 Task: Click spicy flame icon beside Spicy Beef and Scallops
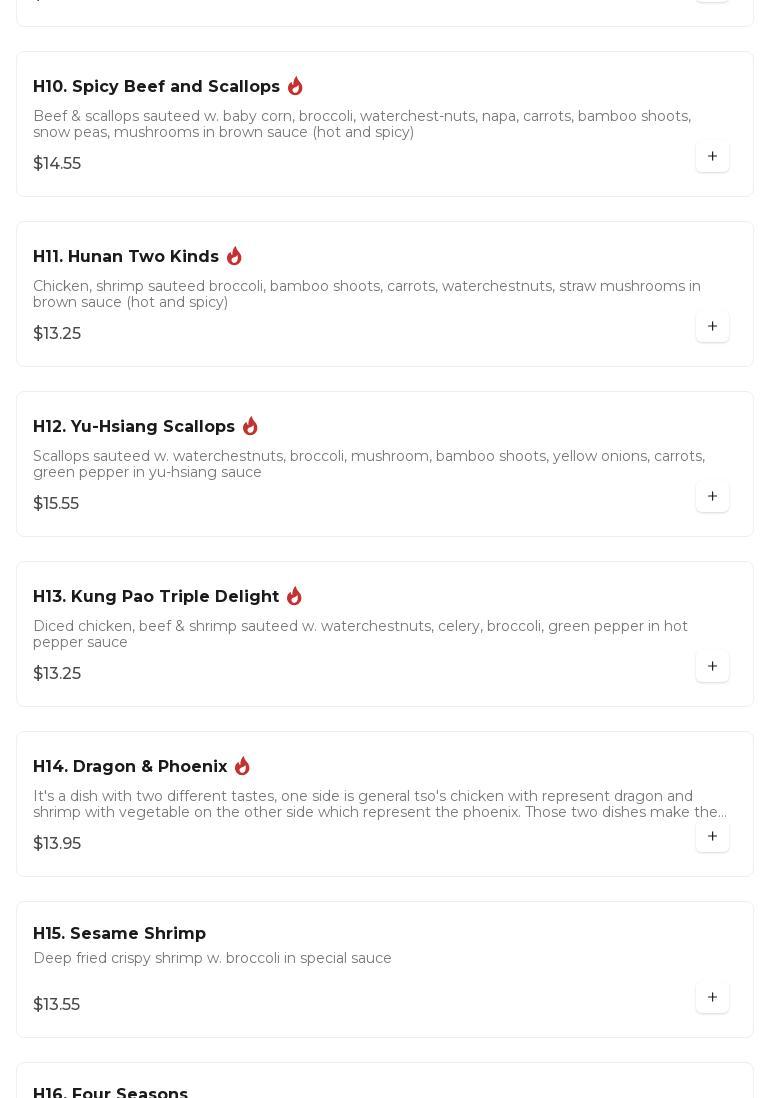(295, 86)
